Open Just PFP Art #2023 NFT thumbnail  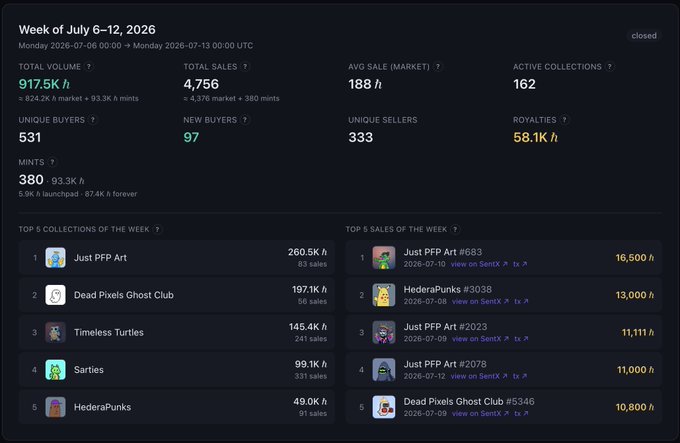[384, 332]
